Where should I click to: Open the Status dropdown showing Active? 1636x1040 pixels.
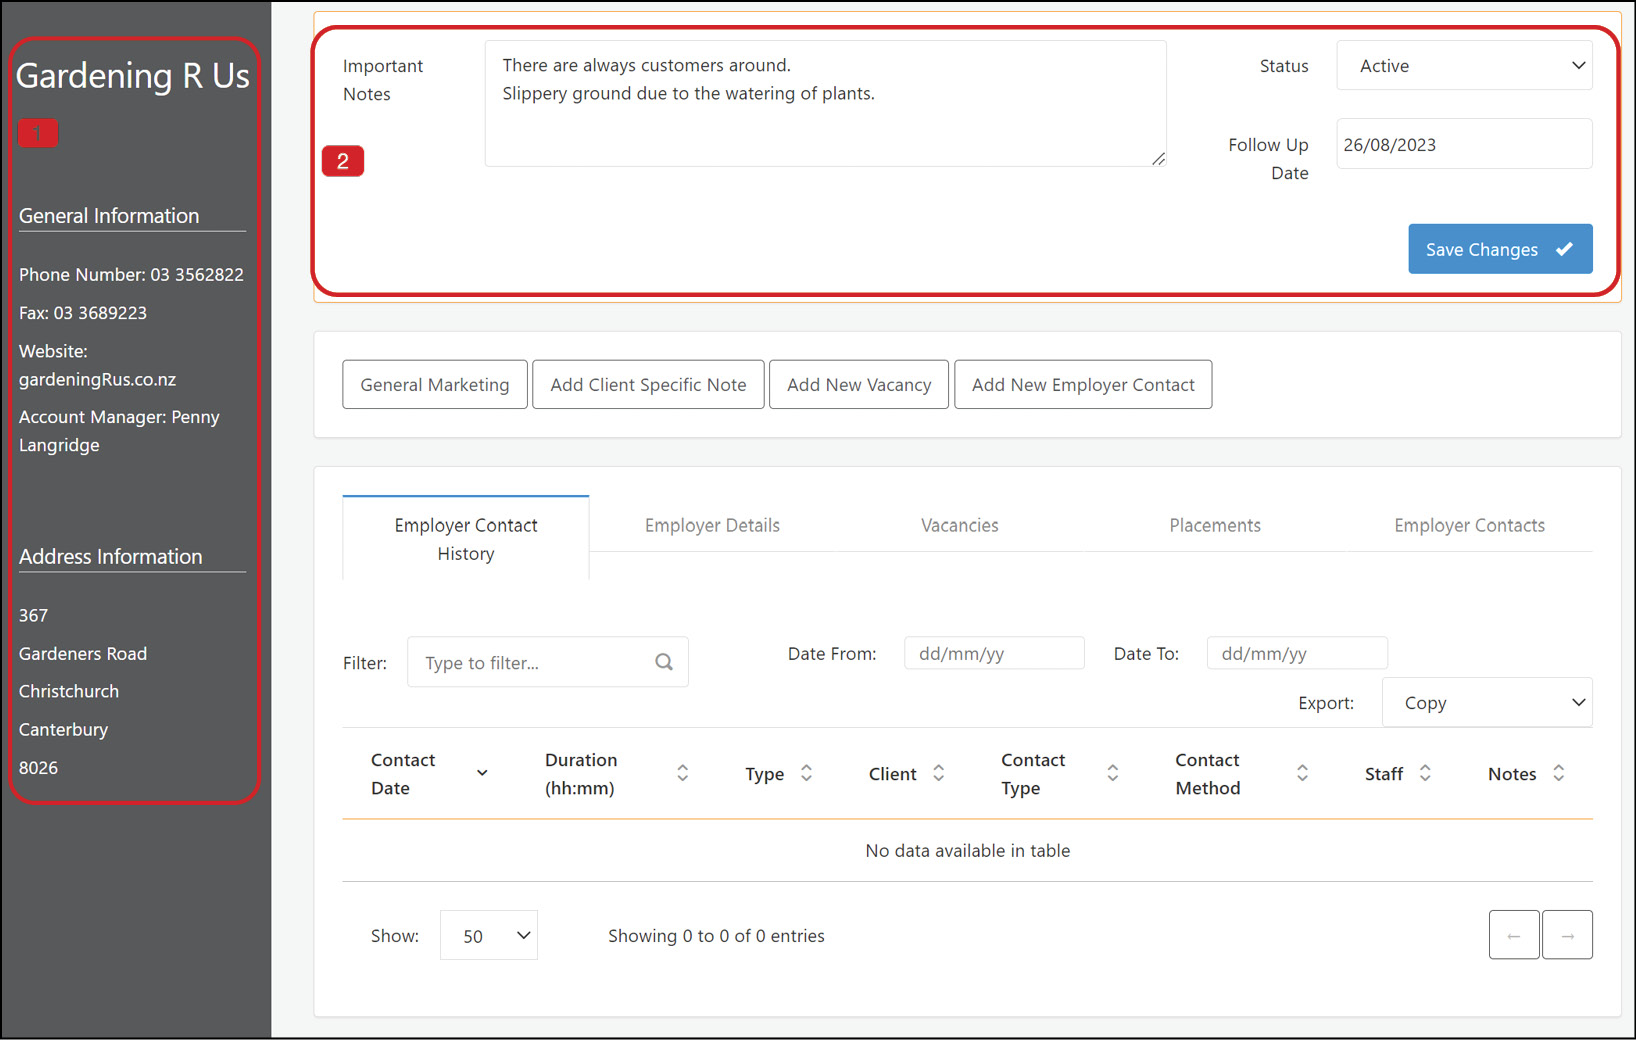coord(1464,66)
